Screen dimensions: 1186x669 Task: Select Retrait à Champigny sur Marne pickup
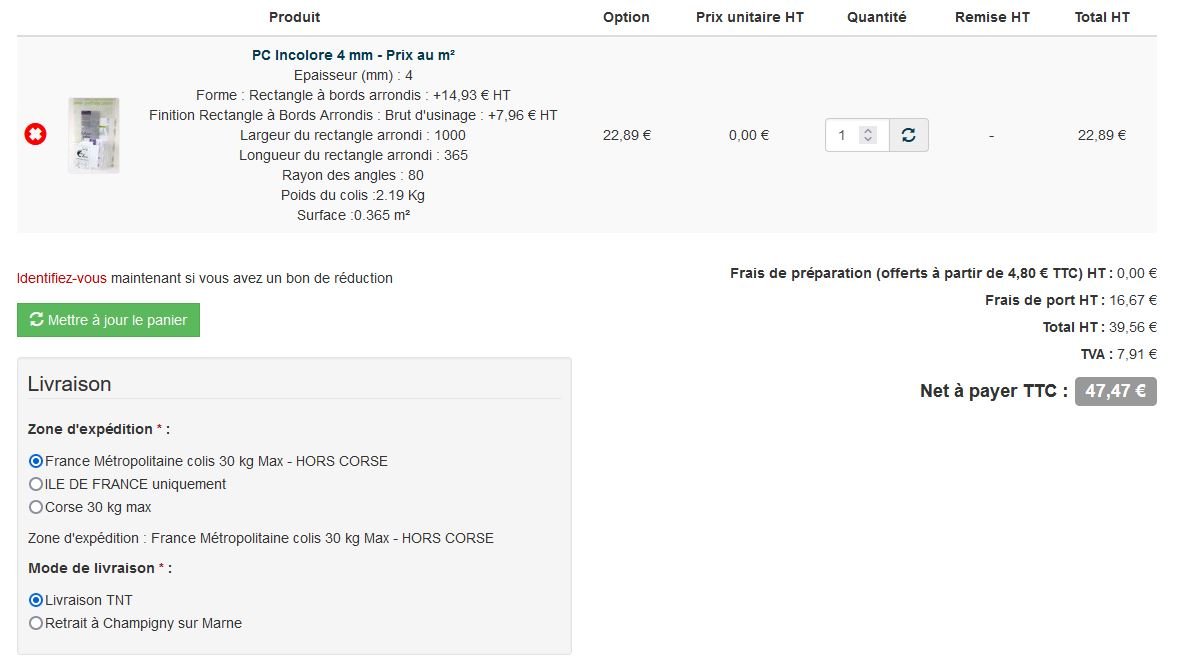pyautogui.click(x=36, y=623)
